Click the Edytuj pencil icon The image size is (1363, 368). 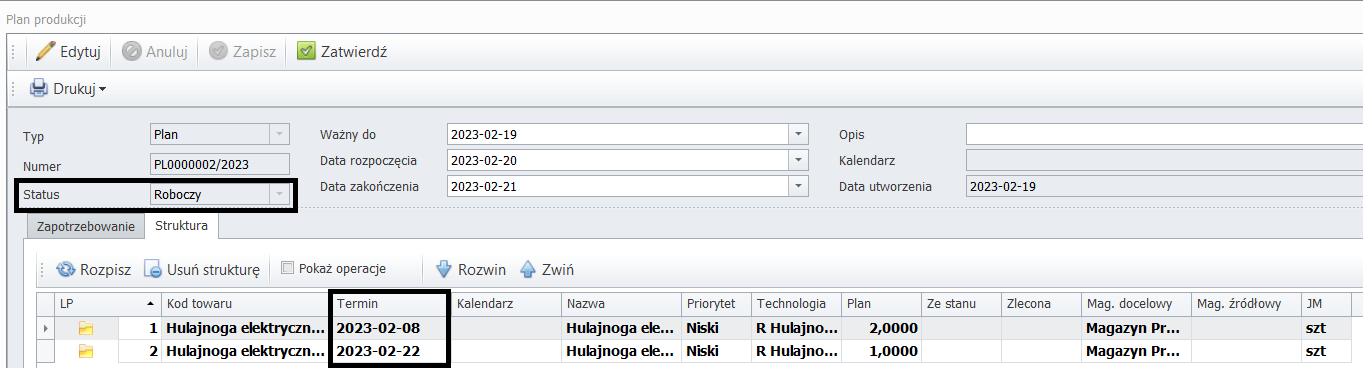coord(45,51)
